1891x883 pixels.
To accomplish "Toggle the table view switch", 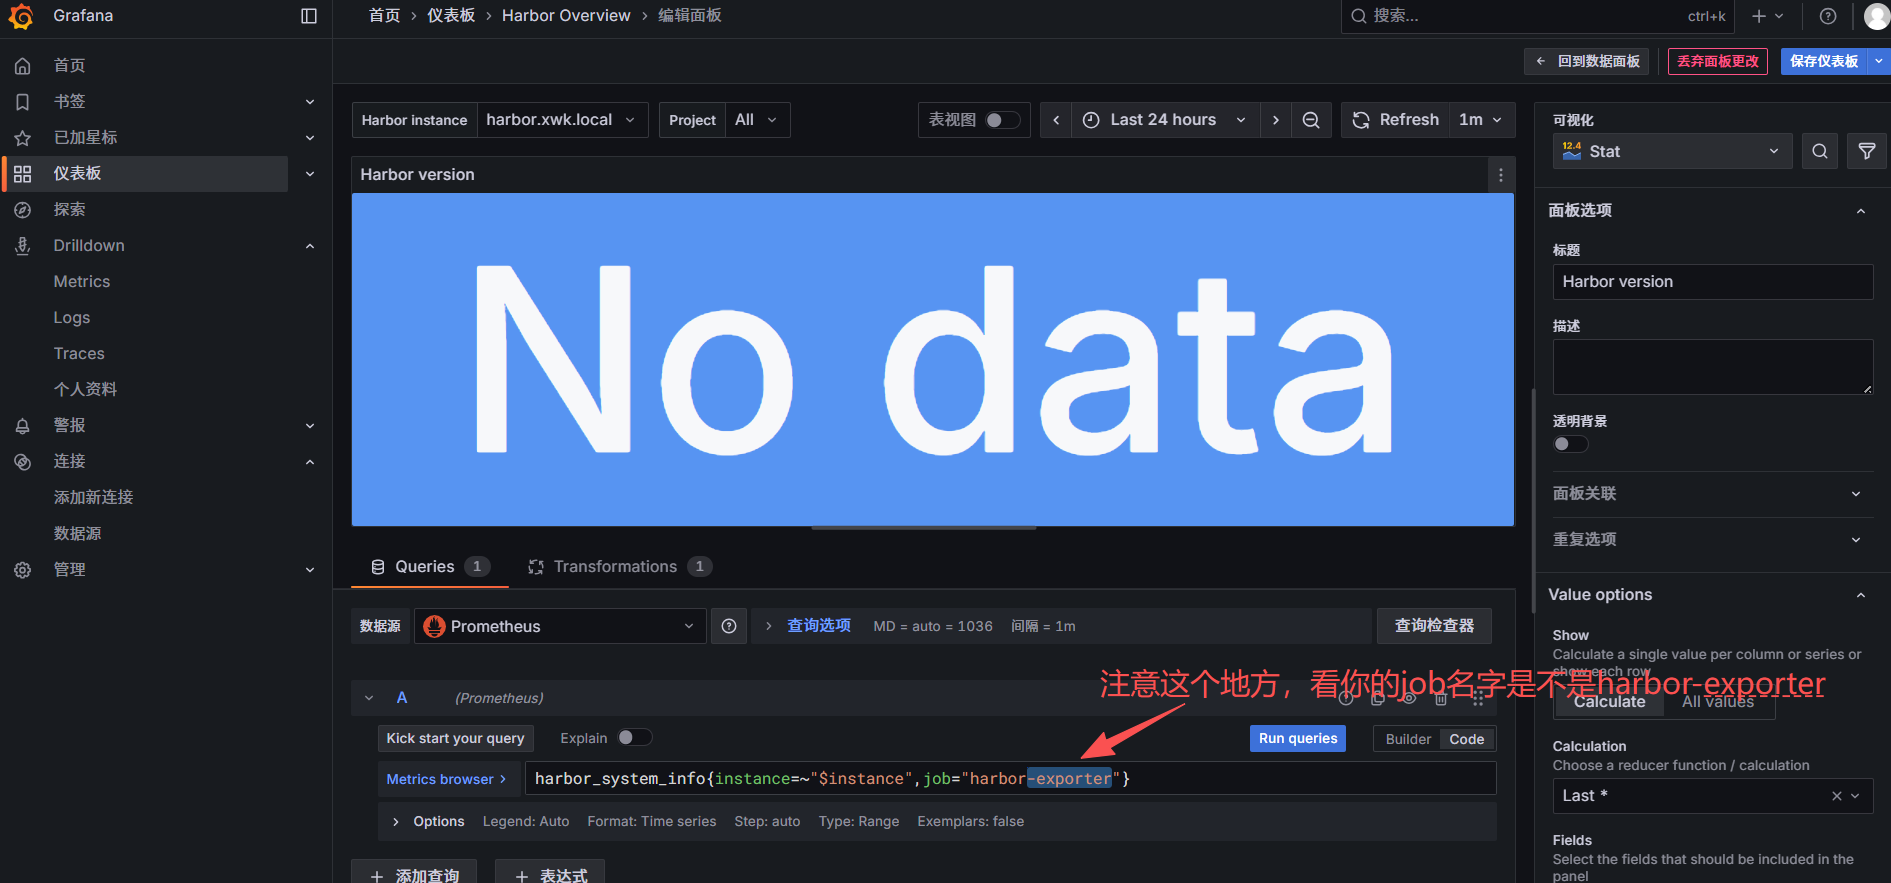I will tap(1003, 120).
